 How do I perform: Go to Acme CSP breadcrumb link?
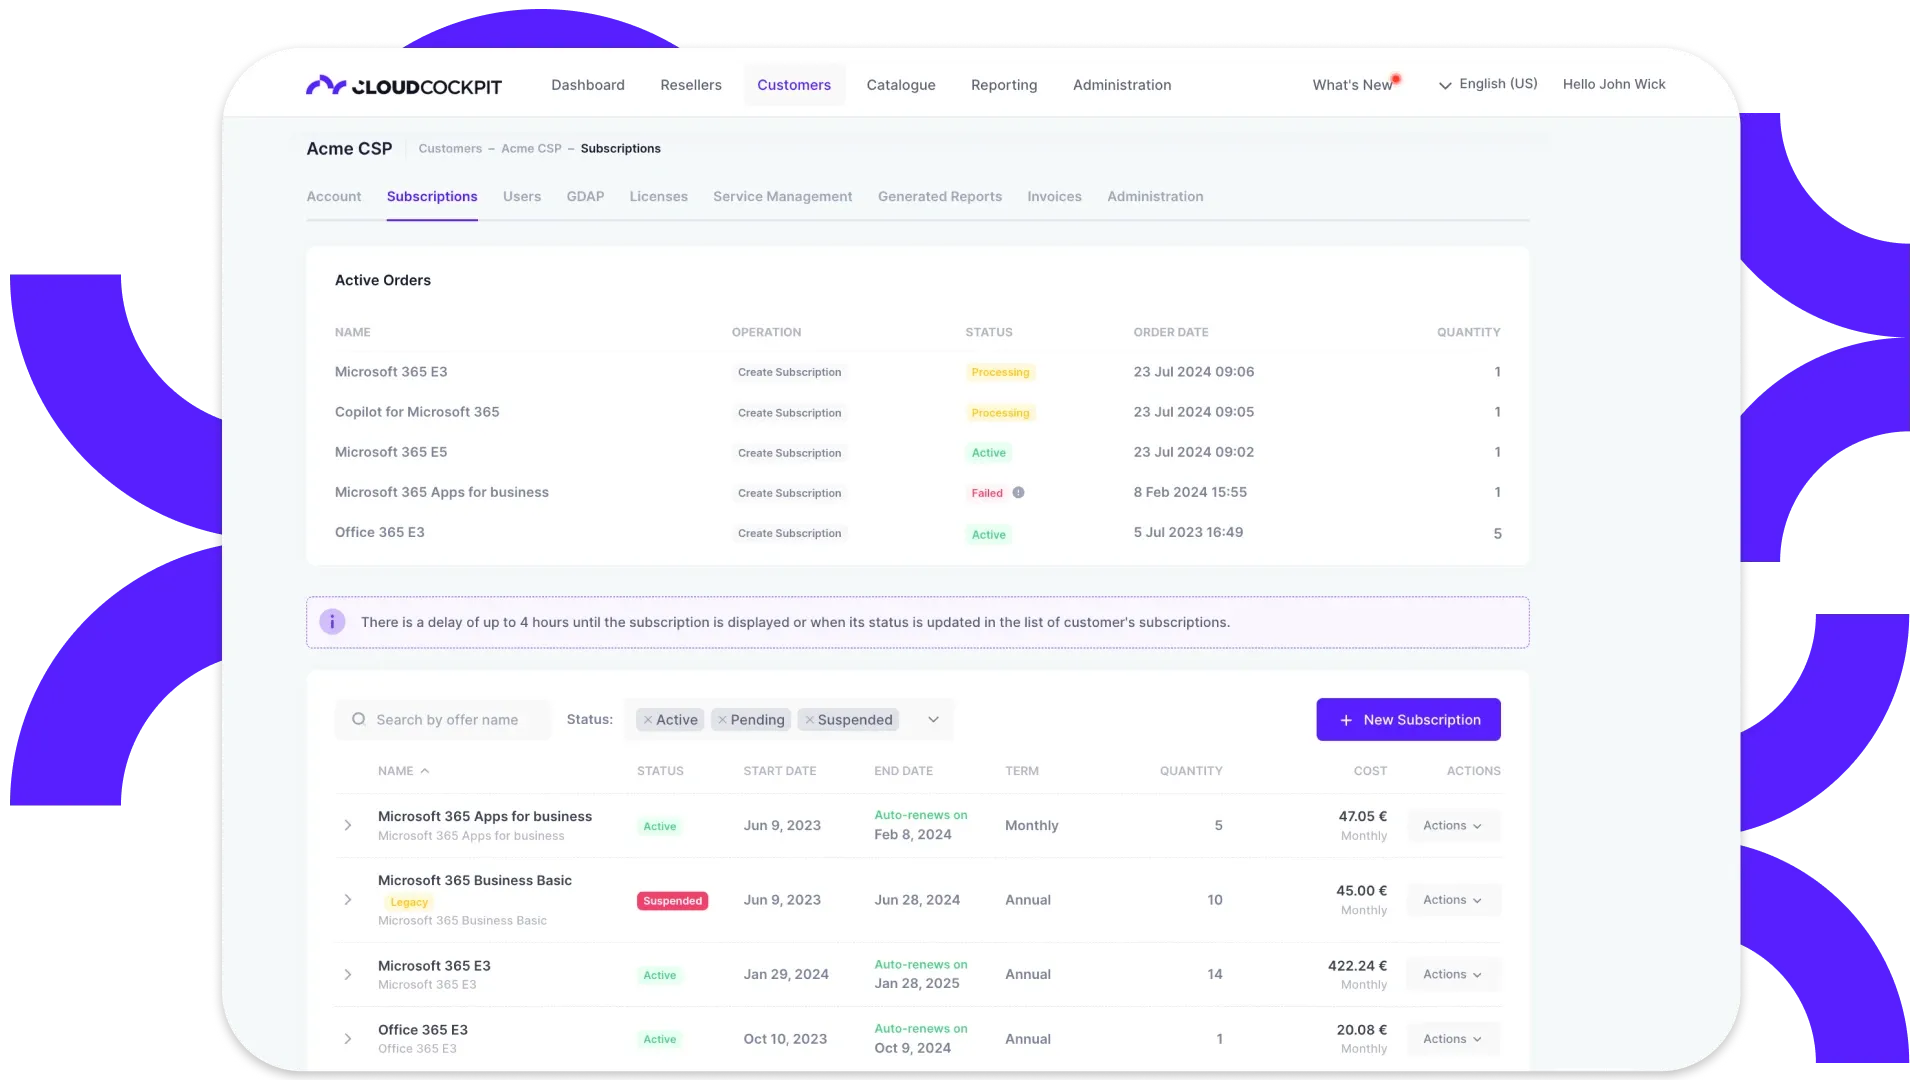pos(531,149)
